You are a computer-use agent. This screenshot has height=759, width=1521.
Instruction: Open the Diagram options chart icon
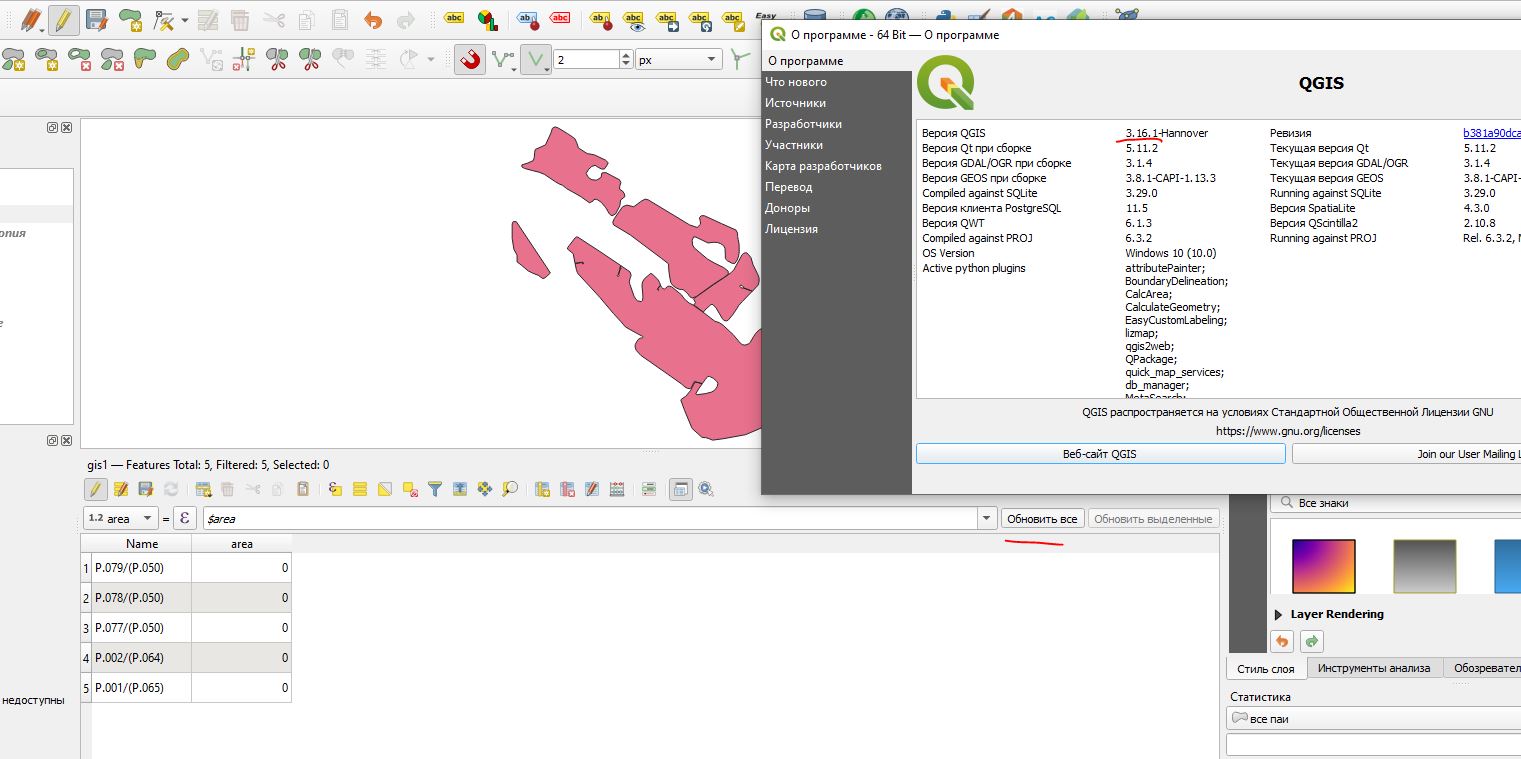point(486,19)
